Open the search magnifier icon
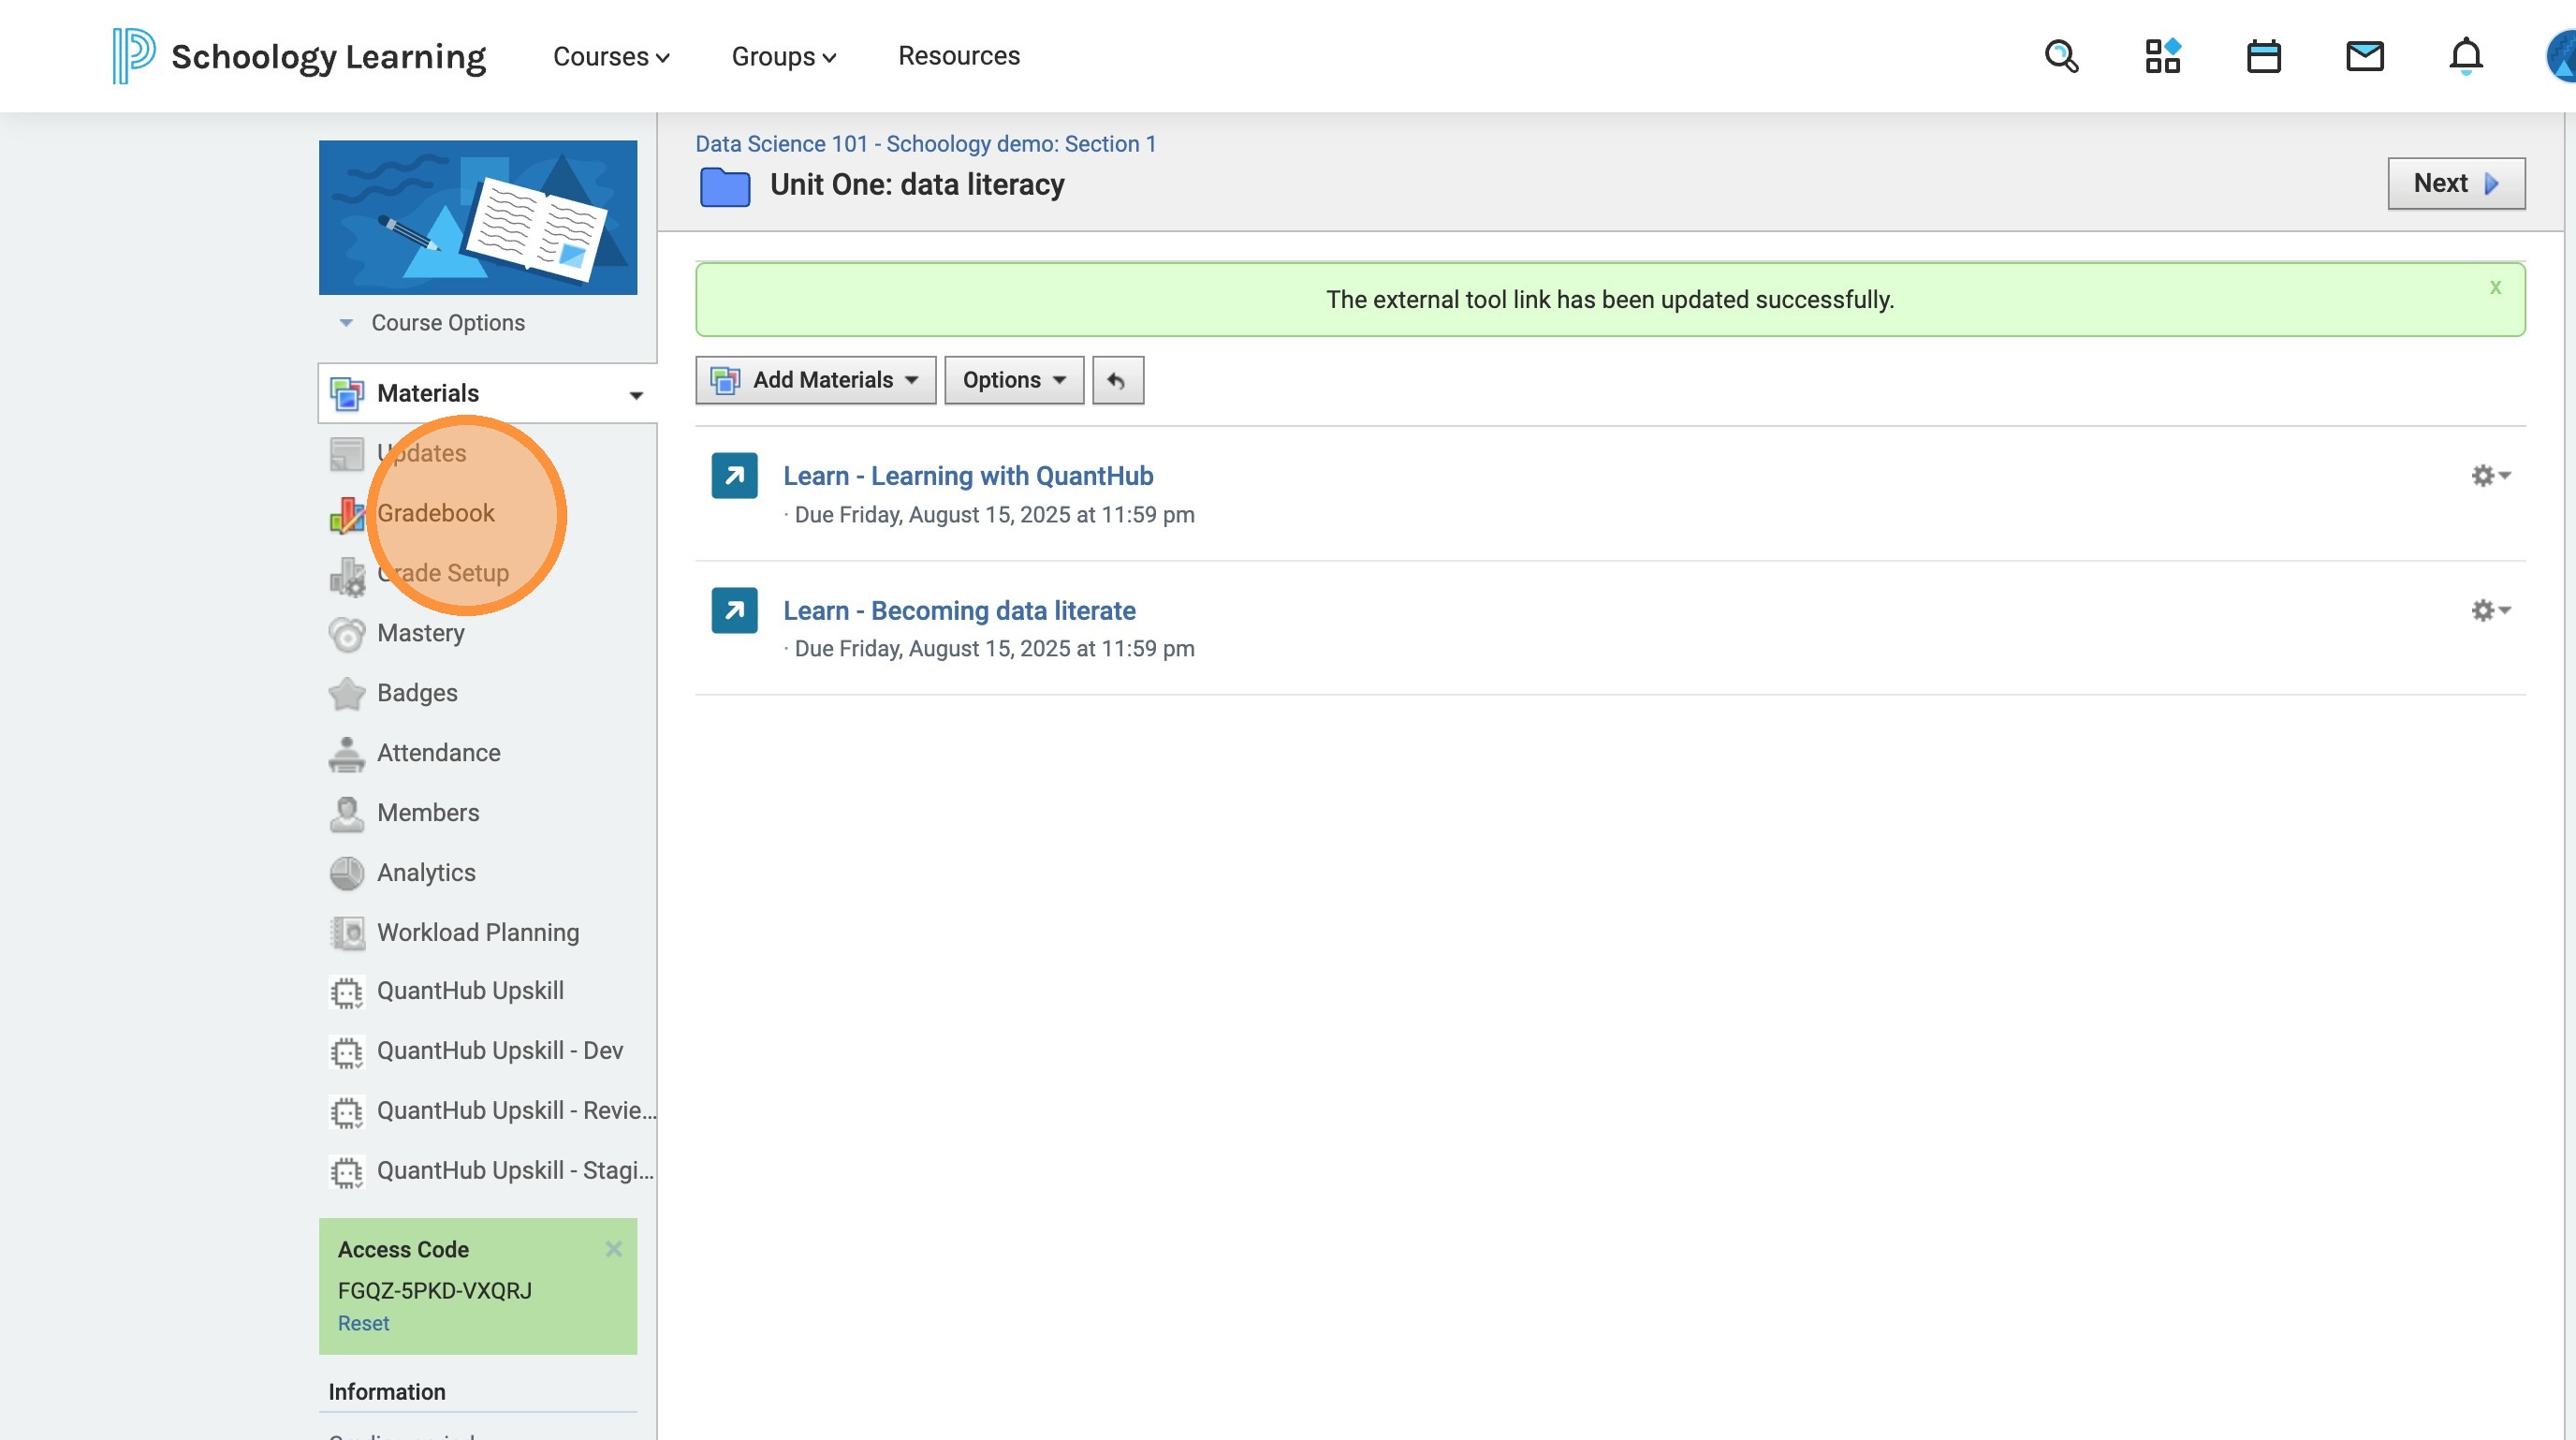This screenshot has height=1440, width=2576. (x=2061, y=56)
